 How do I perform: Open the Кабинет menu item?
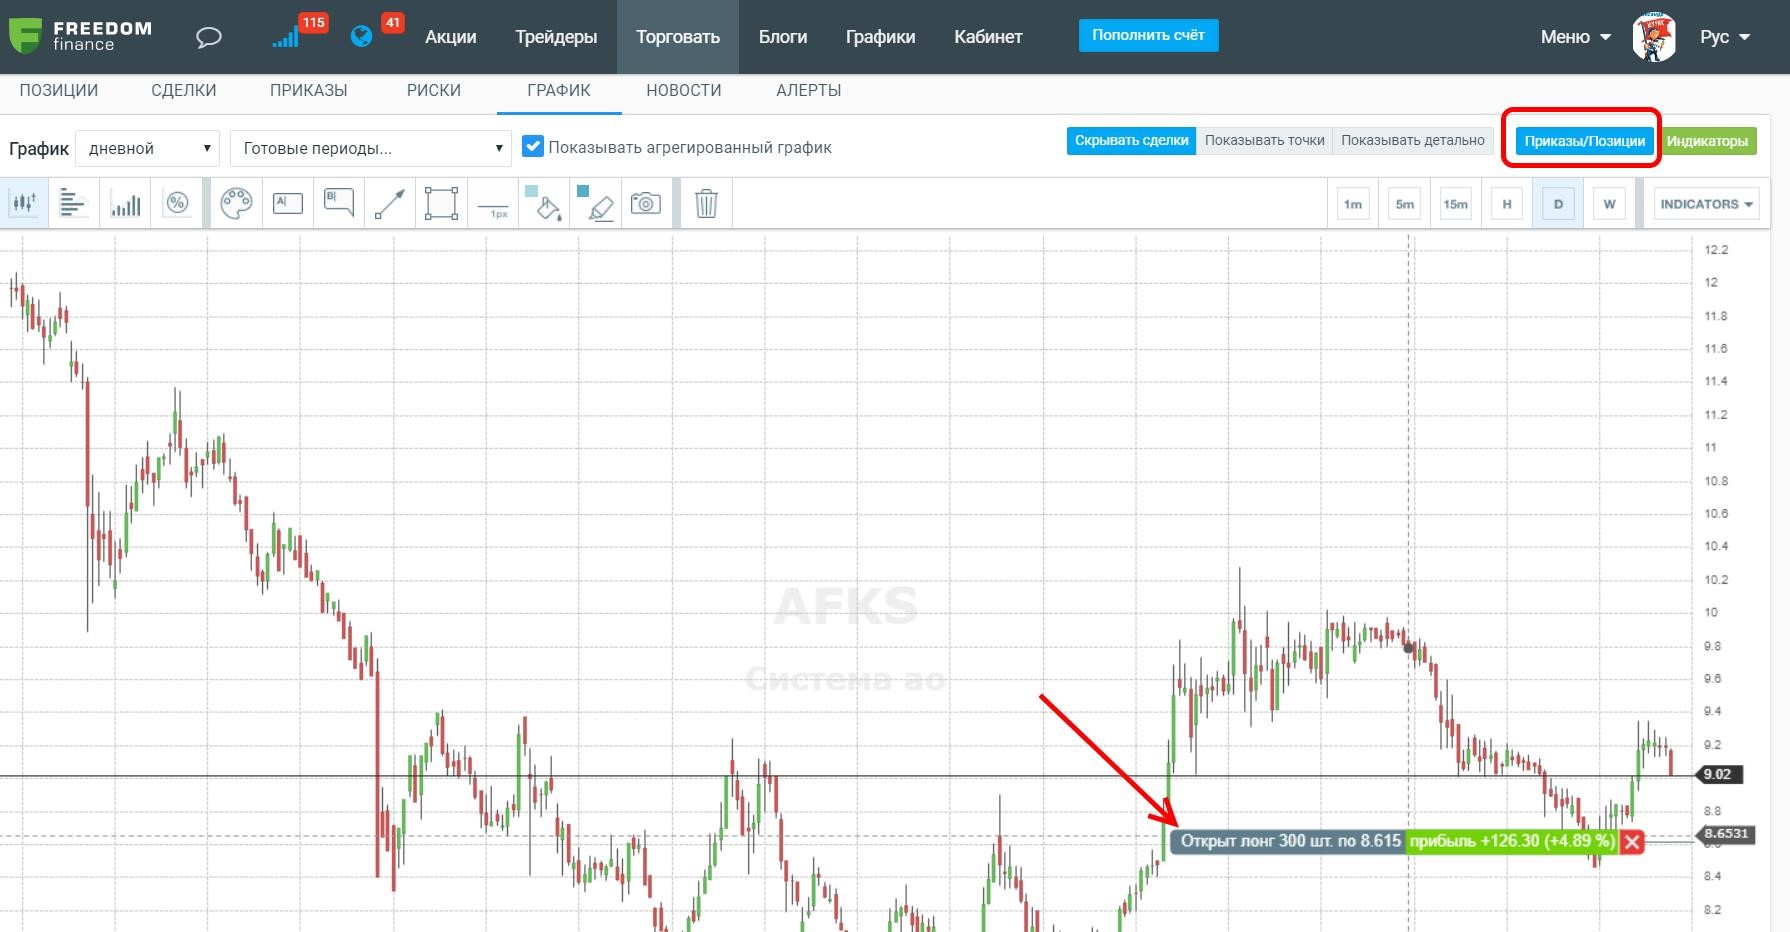[988, 37]
